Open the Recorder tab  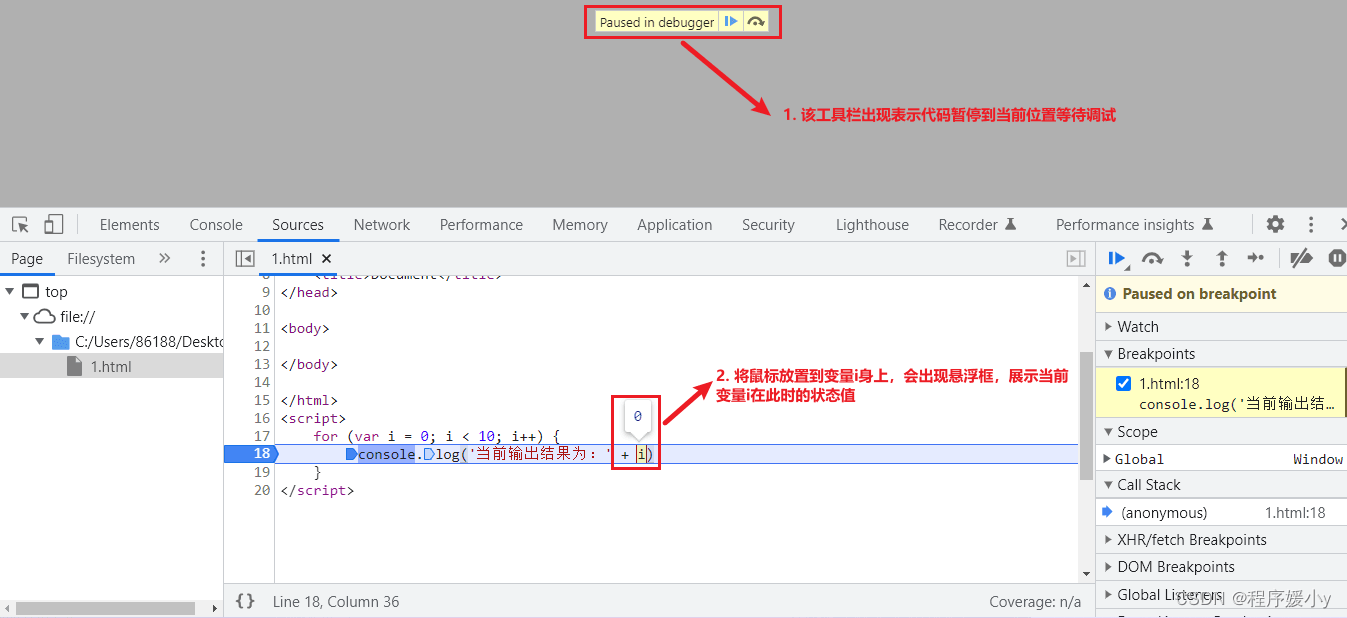coord(977,225)
